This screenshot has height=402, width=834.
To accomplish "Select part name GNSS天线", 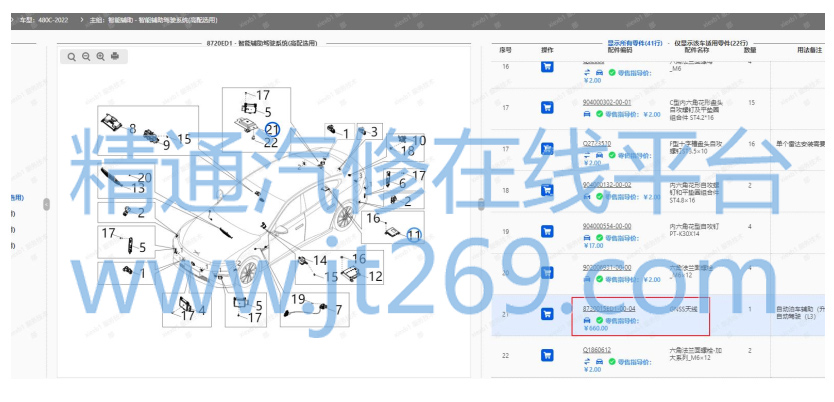I will click(683, 308).
